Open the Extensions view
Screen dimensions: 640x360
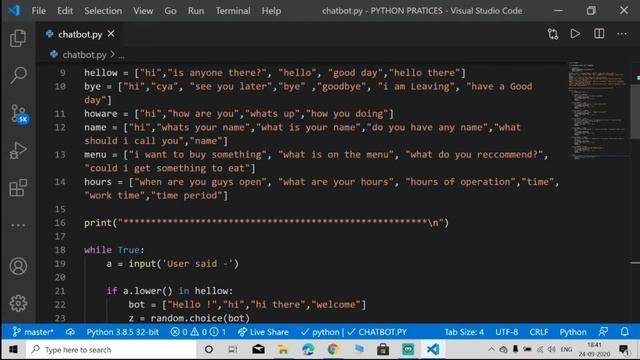(18, 188)
